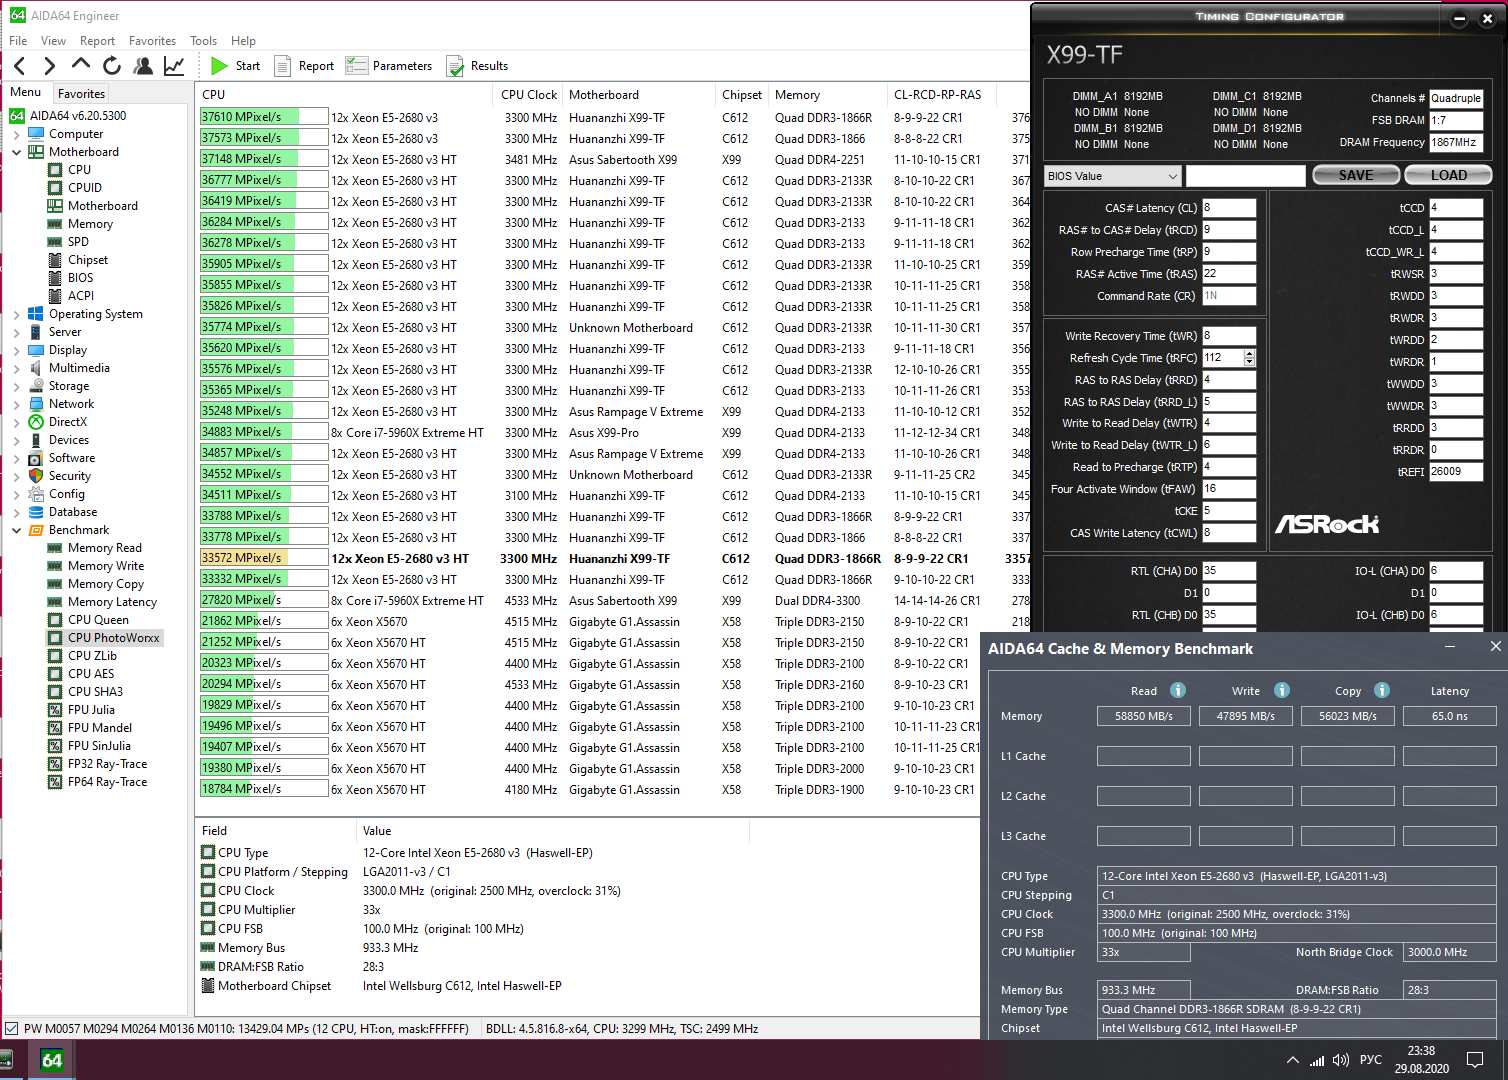Open Results from the toolbar
1508x1080 pixels.
(477, 66)
